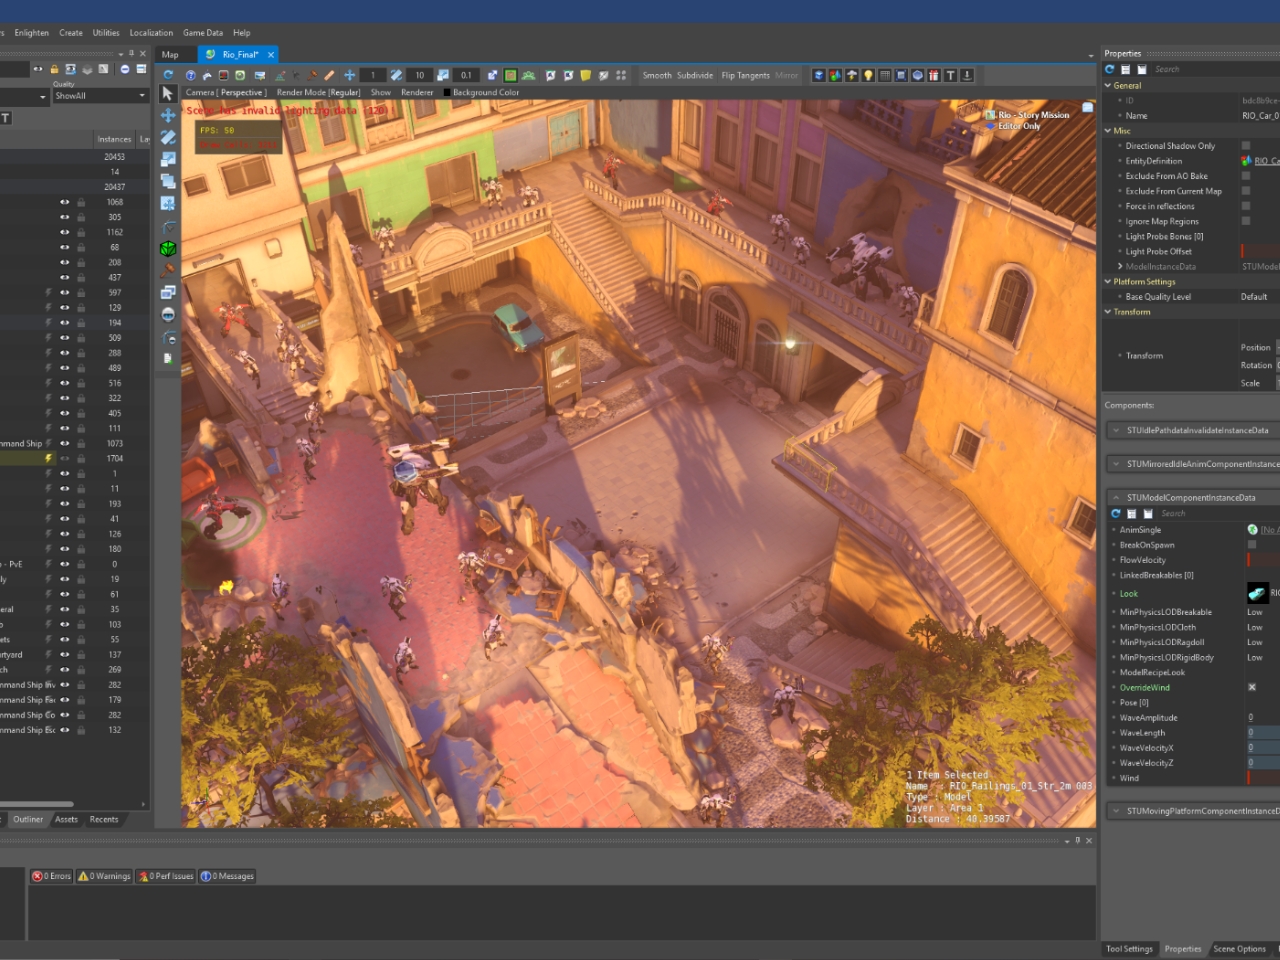Click the help question mark icon
The width and height of the screenshot is (1280, 960).
[x=190, y=75]
